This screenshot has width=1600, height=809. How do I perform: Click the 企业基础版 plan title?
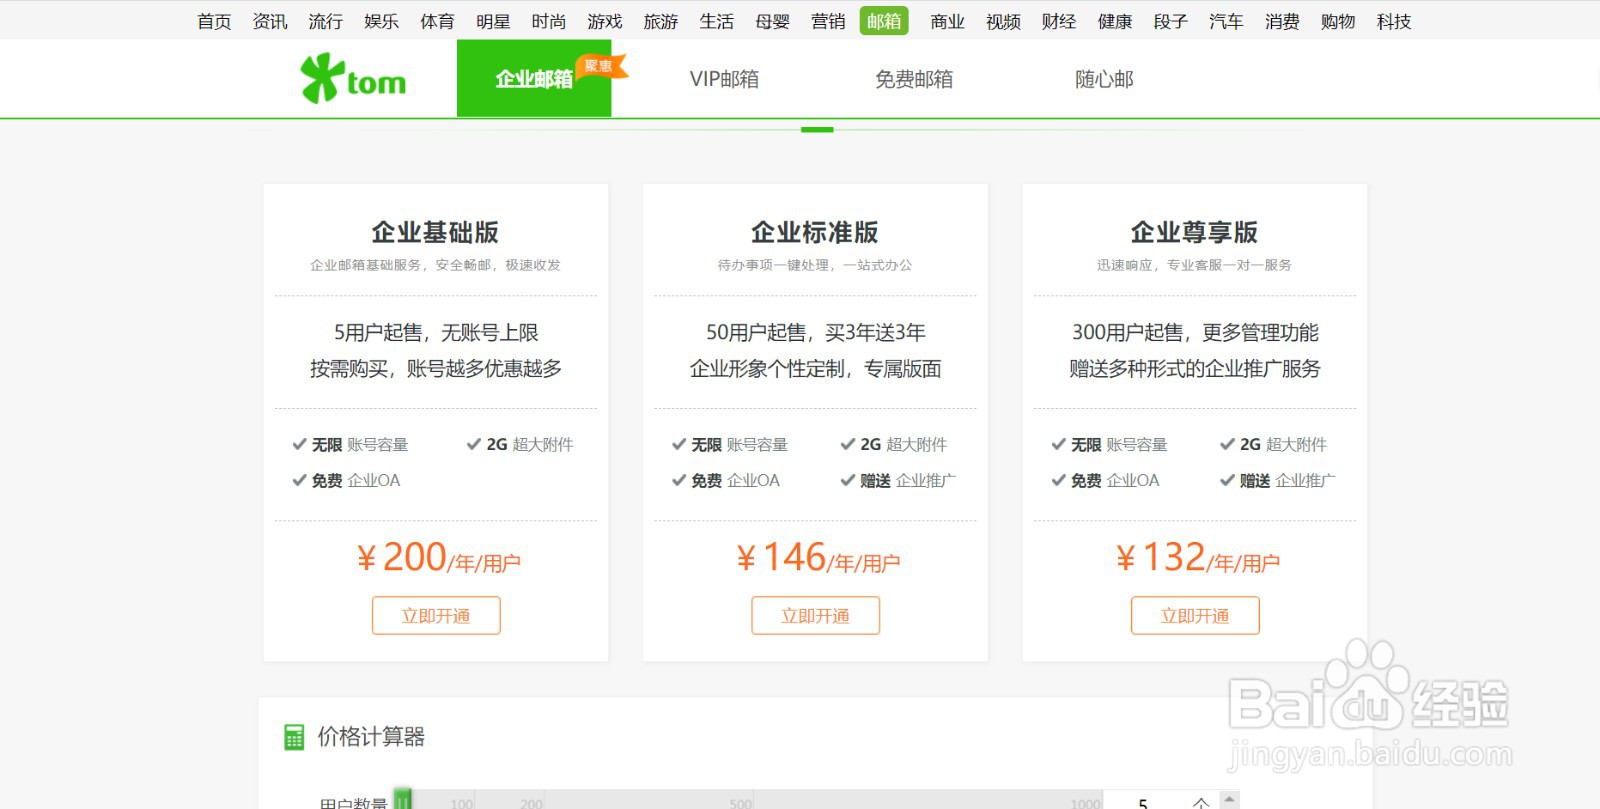coord(435,232)
